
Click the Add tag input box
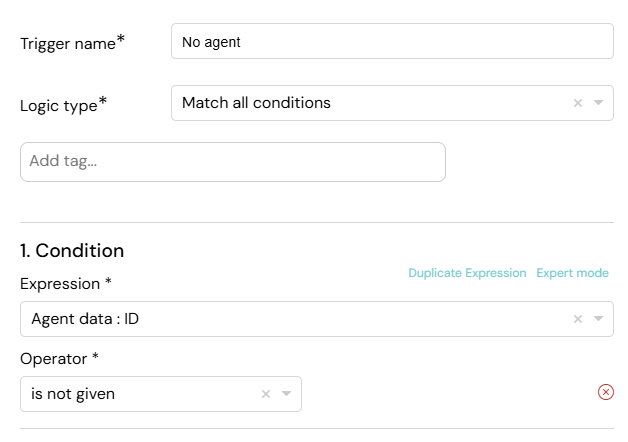[233, 162]
